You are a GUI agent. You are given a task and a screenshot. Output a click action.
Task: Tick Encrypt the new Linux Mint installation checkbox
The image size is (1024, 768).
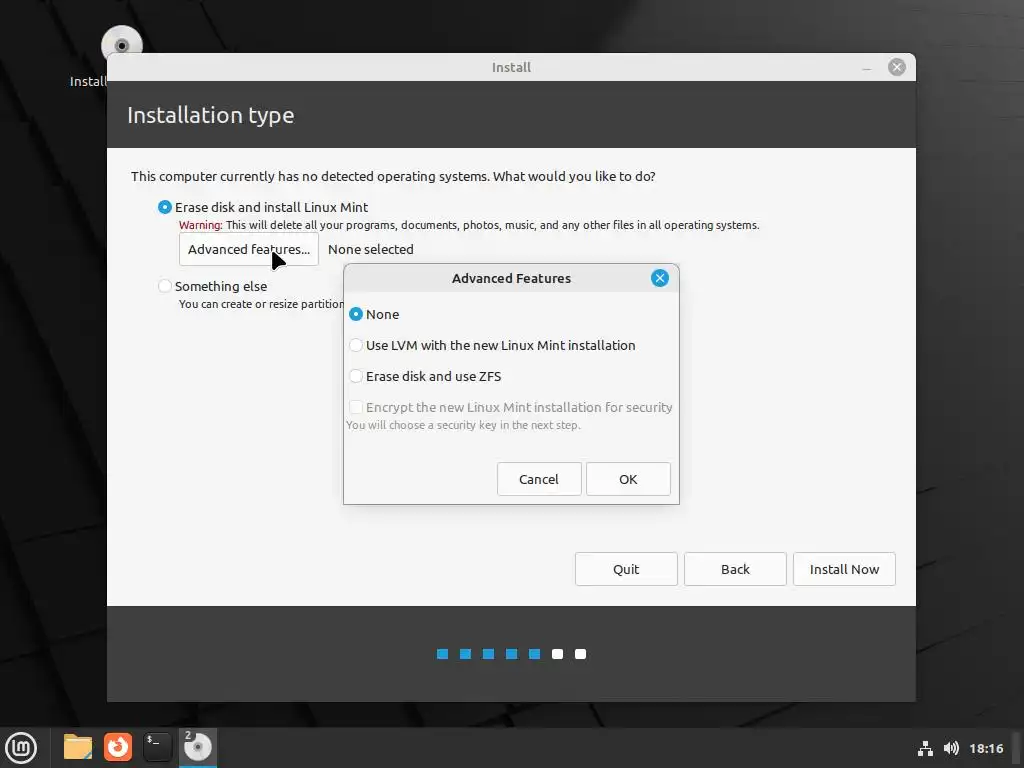point(355,408)
